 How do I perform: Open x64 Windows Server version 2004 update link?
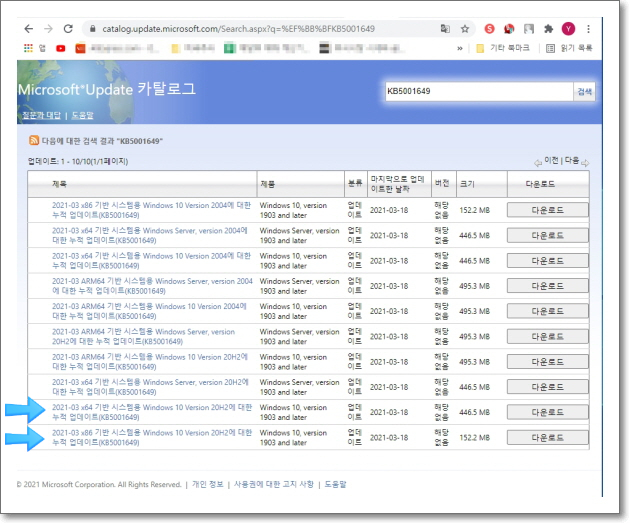[149, 235]
